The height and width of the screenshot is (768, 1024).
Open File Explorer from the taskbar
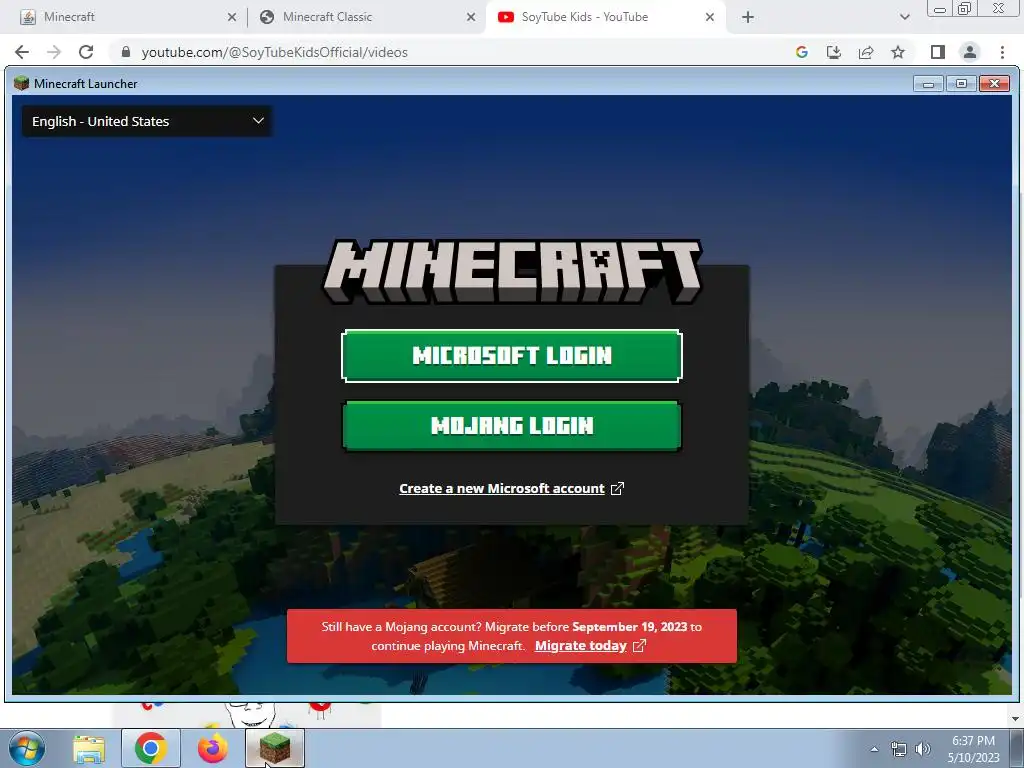point(89,750)
